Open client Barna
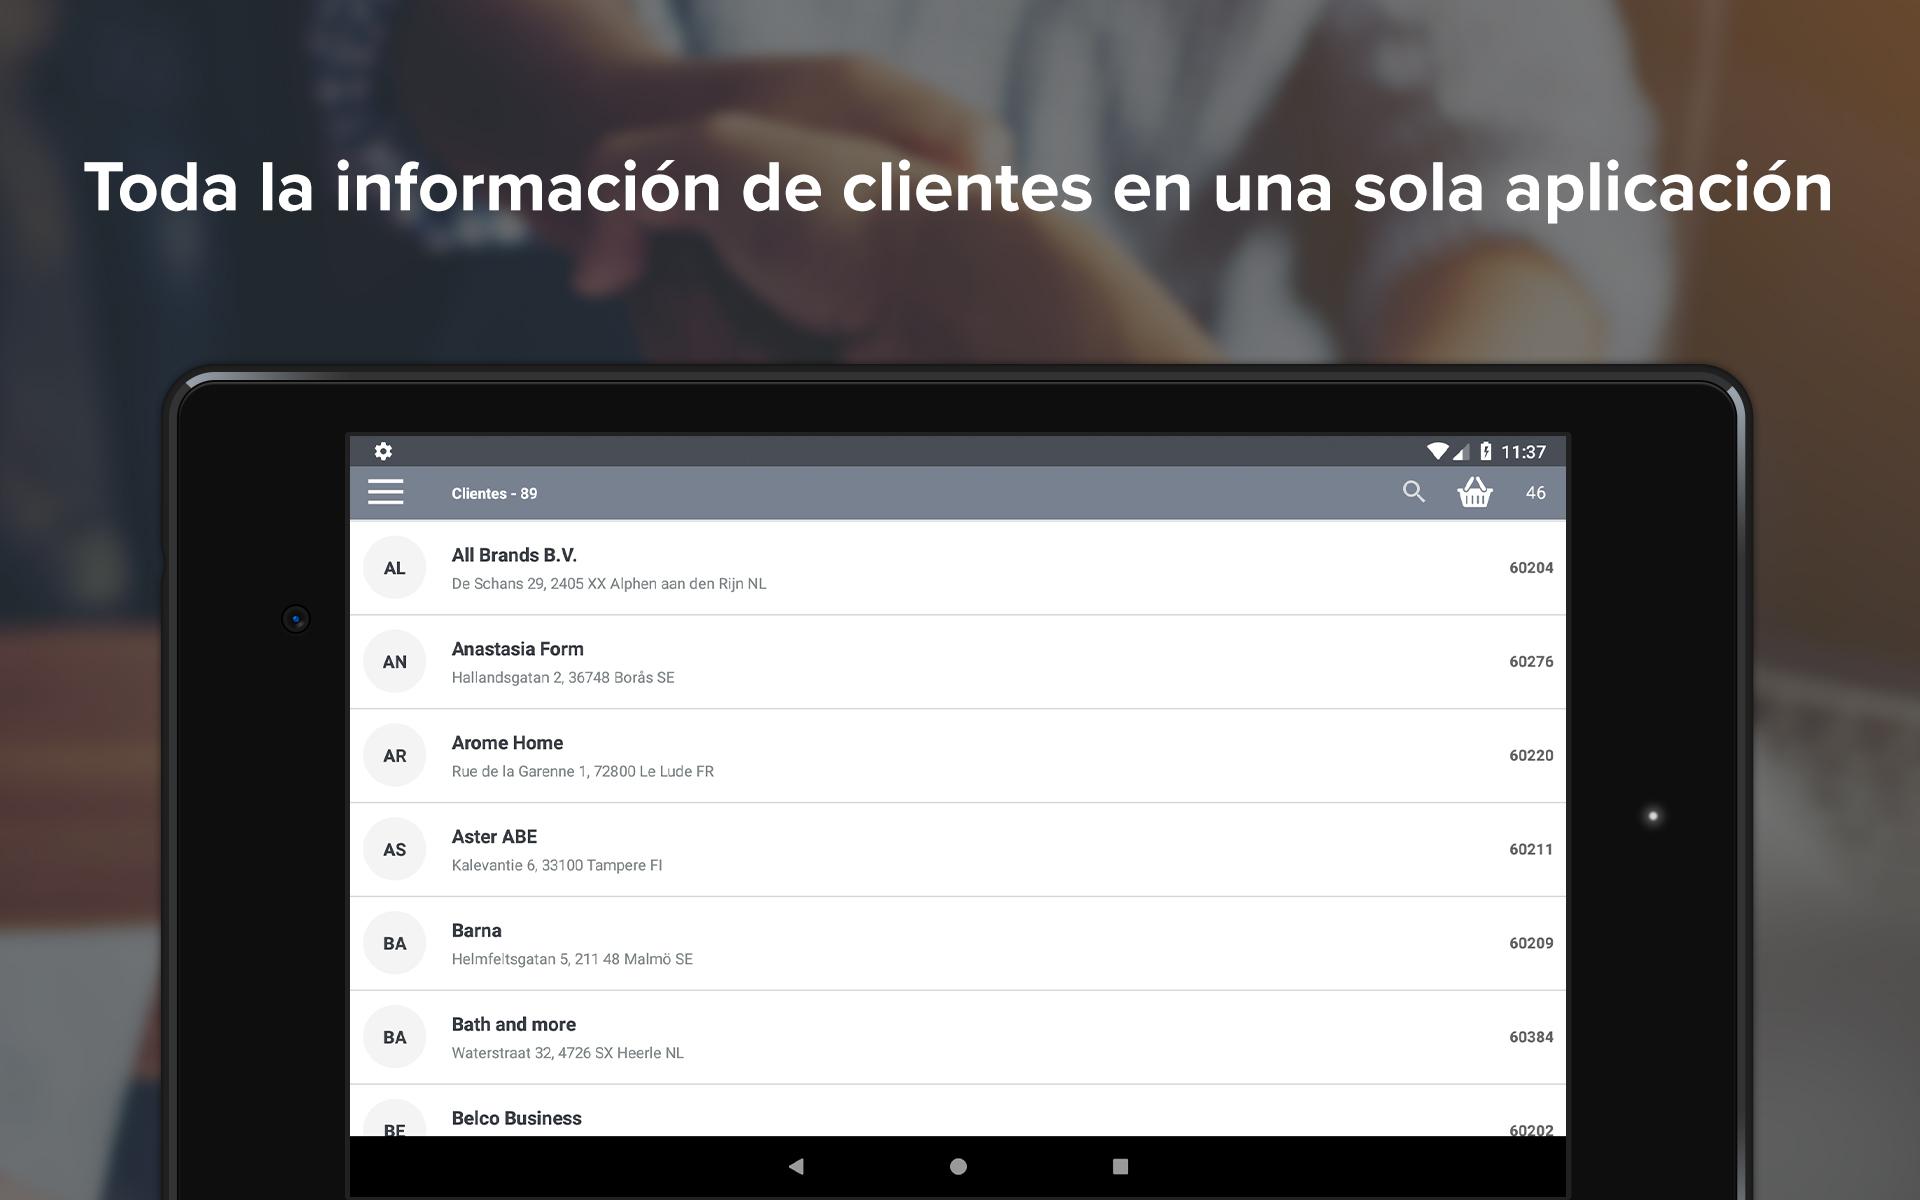This screenshot has width=1920, height=1200. pyautogui.click(x=957, y=943)
